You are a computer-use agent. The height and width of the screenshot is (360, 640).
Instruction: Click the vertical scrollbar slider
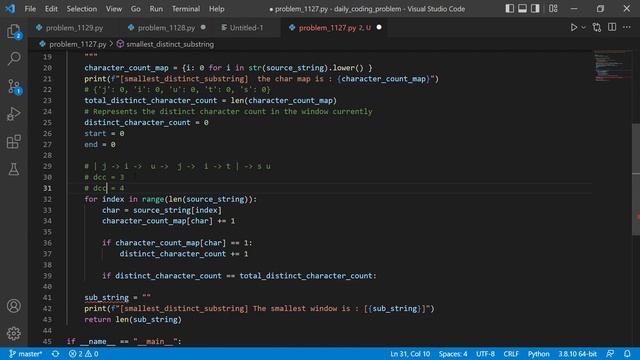(636, 180)
